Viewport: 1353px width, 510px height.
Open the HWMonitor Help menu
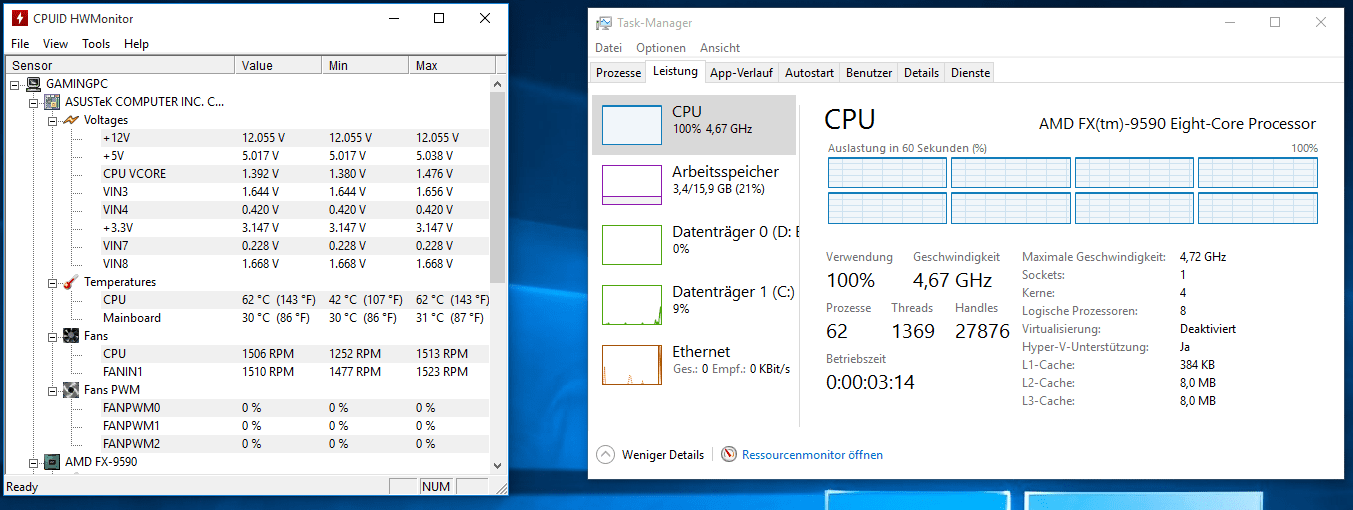coord(136,44)
